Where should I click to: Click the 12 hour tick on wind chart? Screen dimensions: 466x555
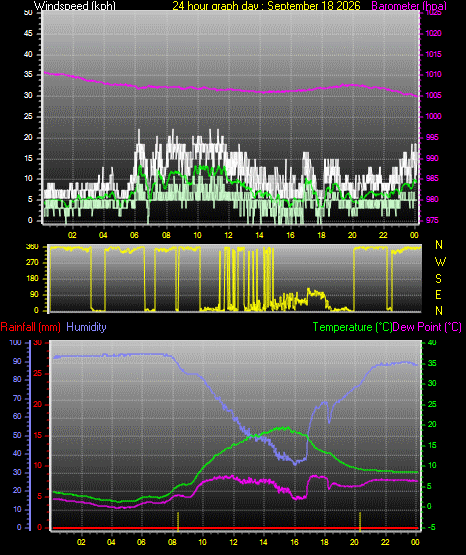tap(228, 235)
